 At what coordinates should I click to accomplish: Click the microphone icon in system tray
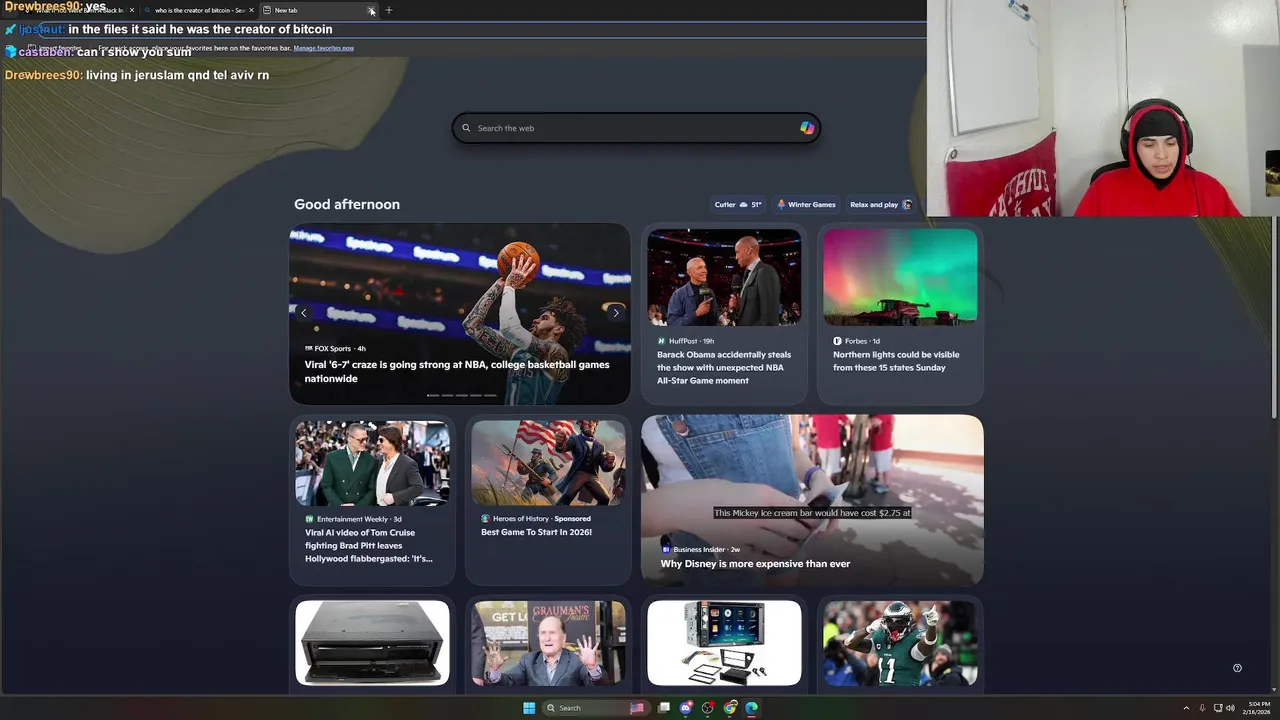1202,708
